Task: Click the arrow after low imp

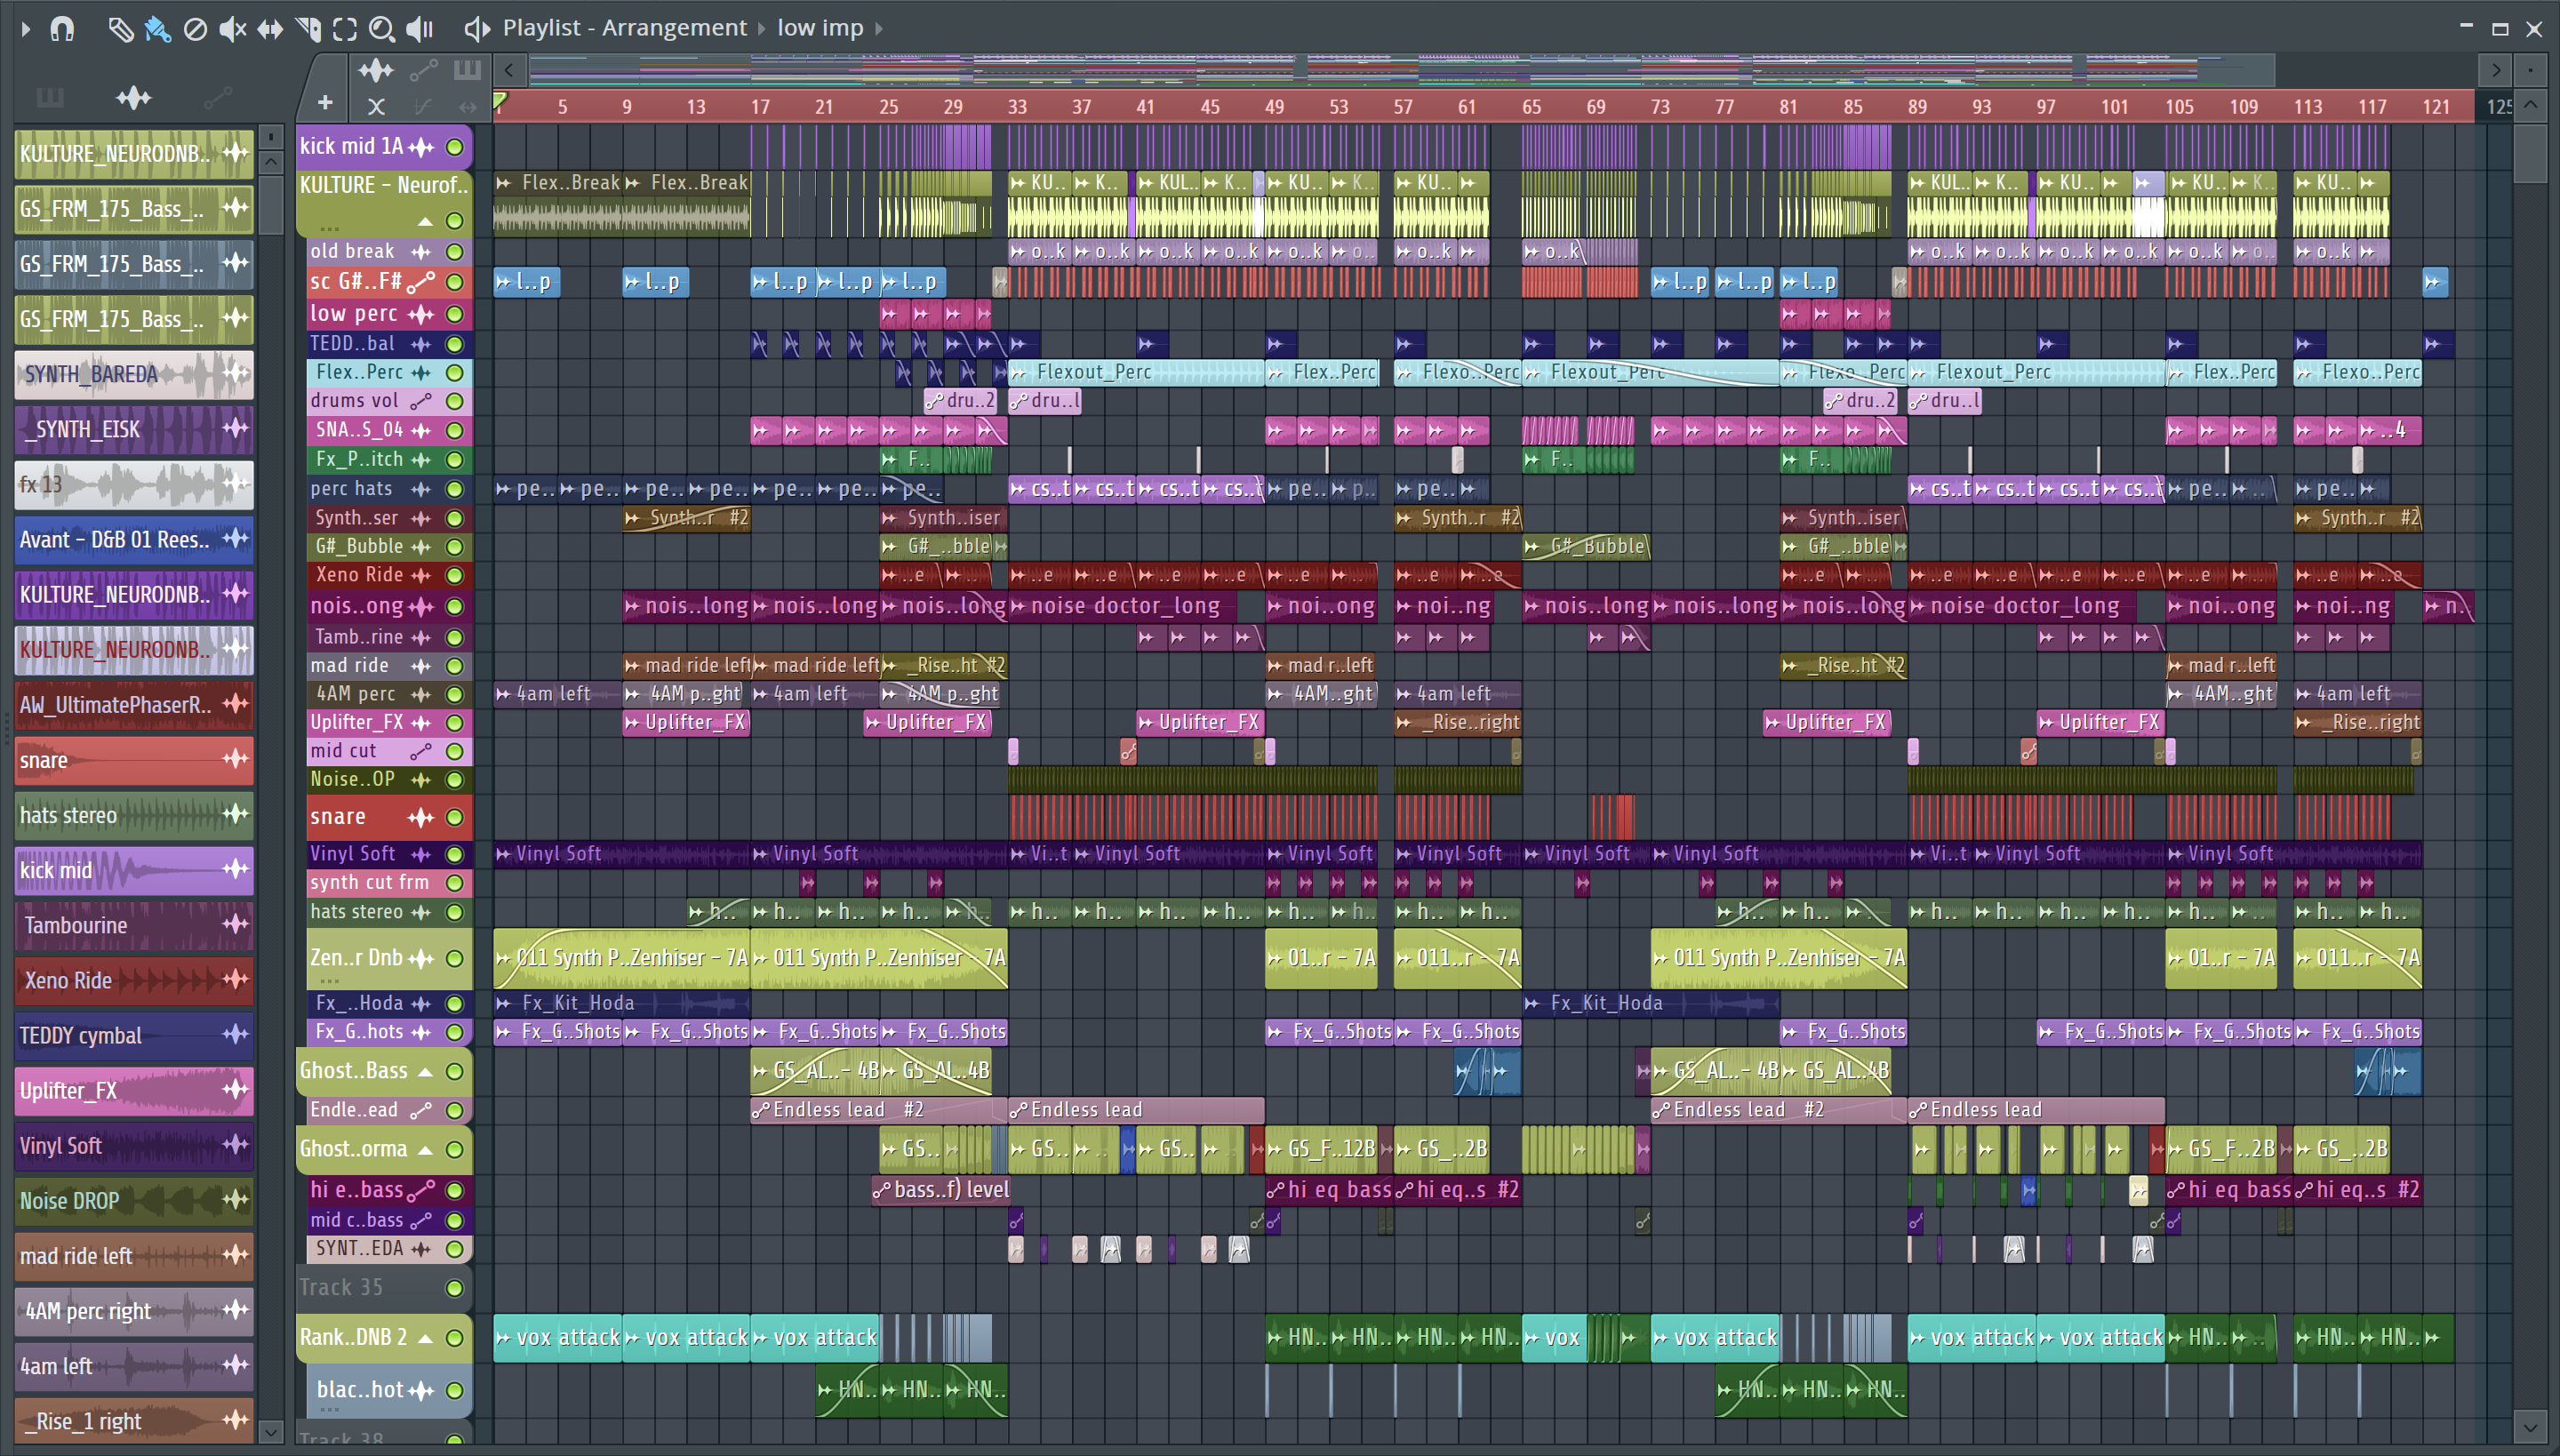Action: point(879,29)
